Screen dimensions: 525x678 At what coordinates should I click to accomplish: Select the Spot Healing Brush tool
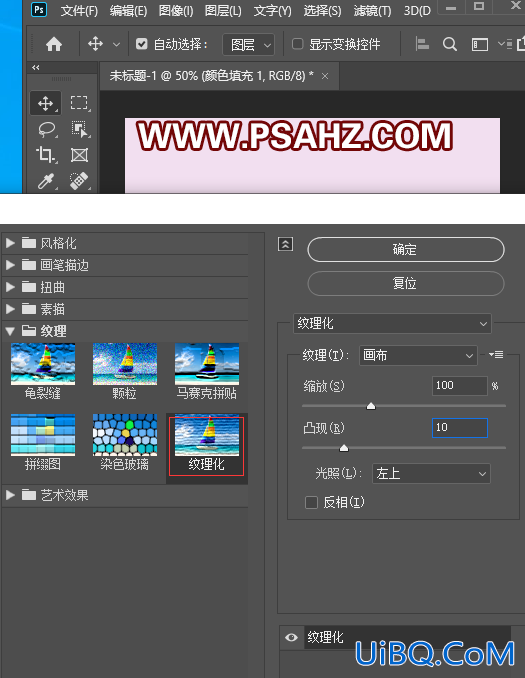pyautogui.click(x=79, y=181)
